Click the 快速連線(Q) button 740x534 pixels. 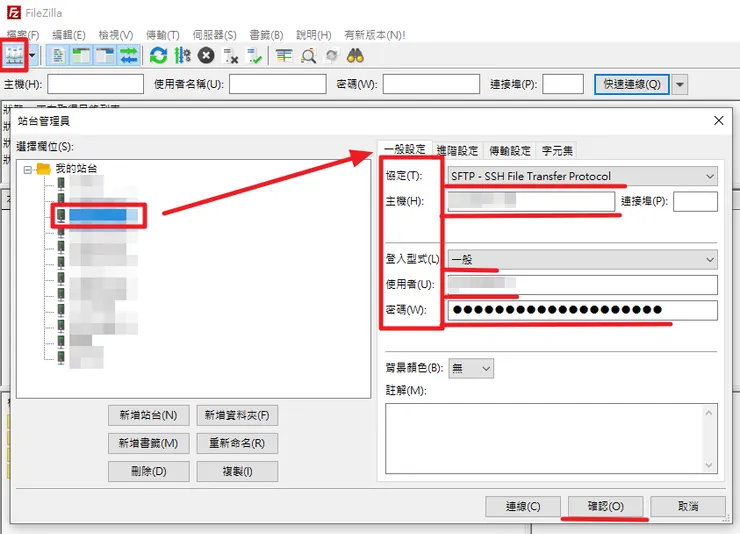pos(631,84)
